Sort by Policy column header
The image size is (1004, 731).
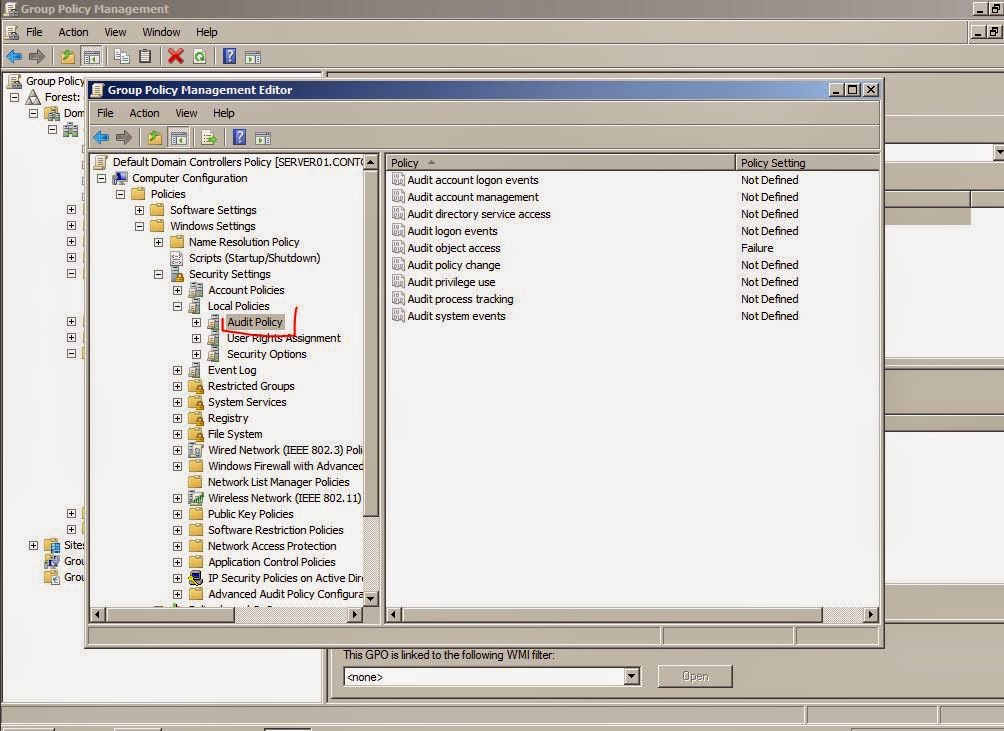(x=561, y=163)
